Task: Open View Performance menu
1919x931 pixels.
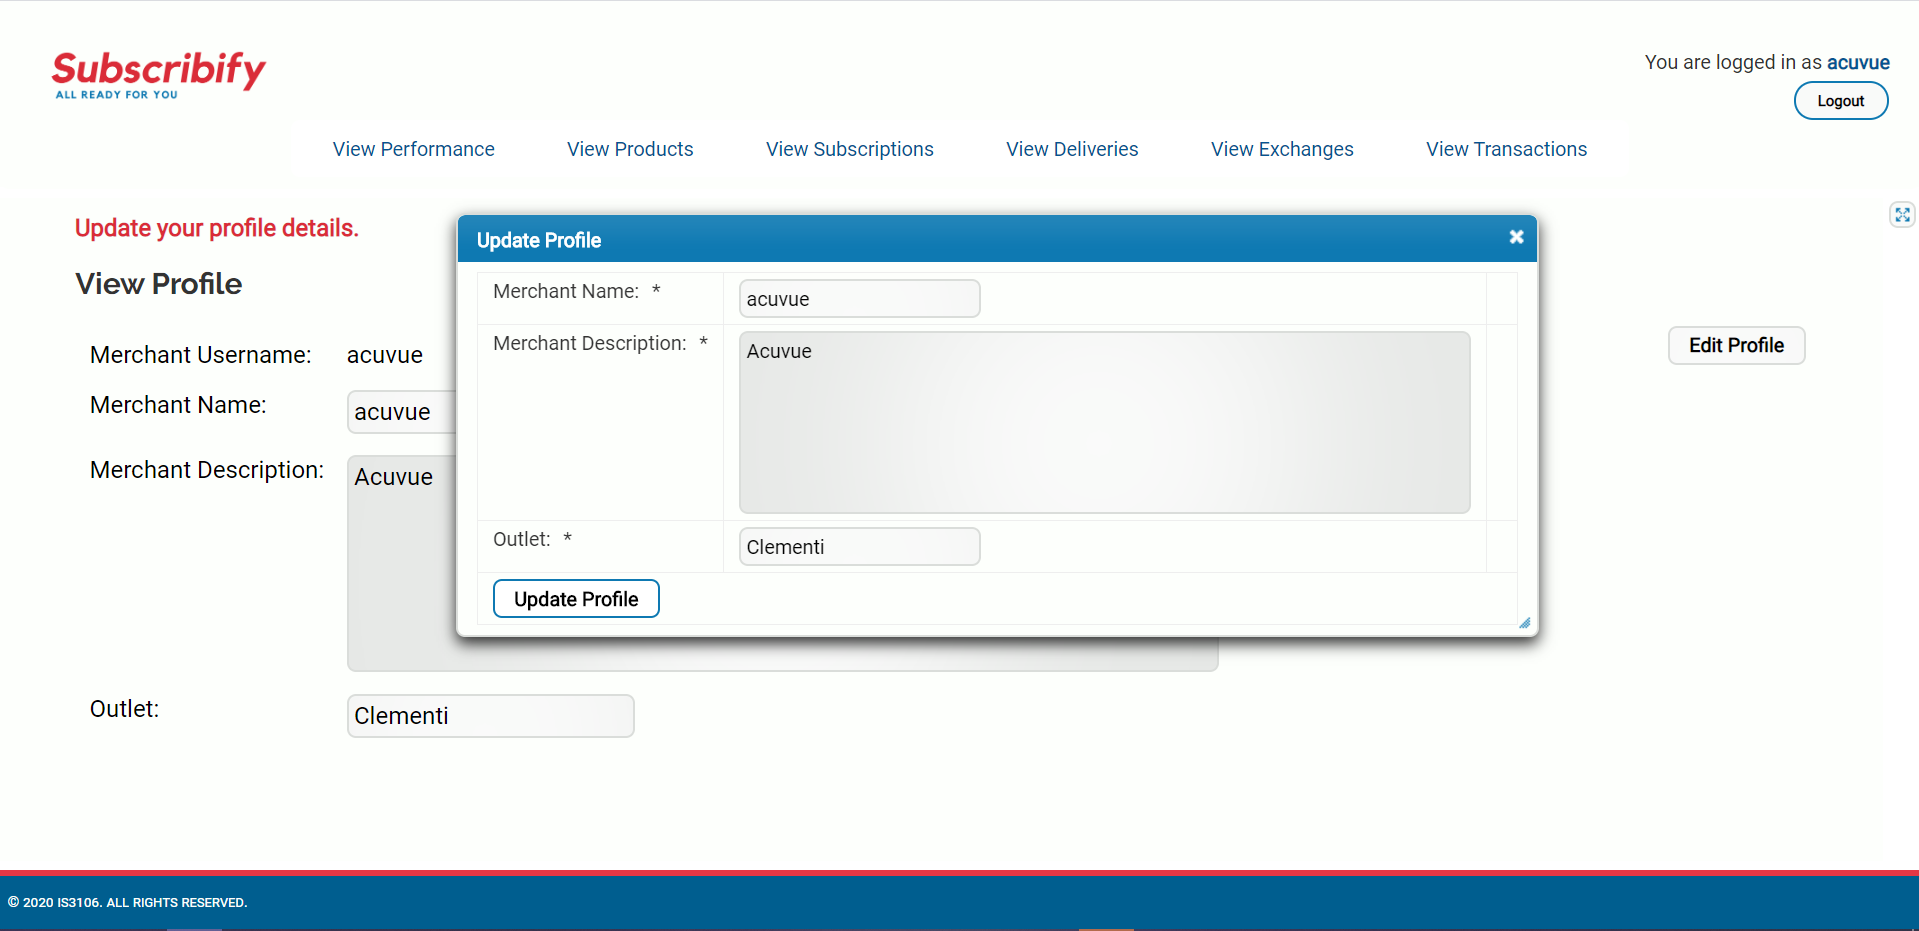Action: (x=414, y=149)
